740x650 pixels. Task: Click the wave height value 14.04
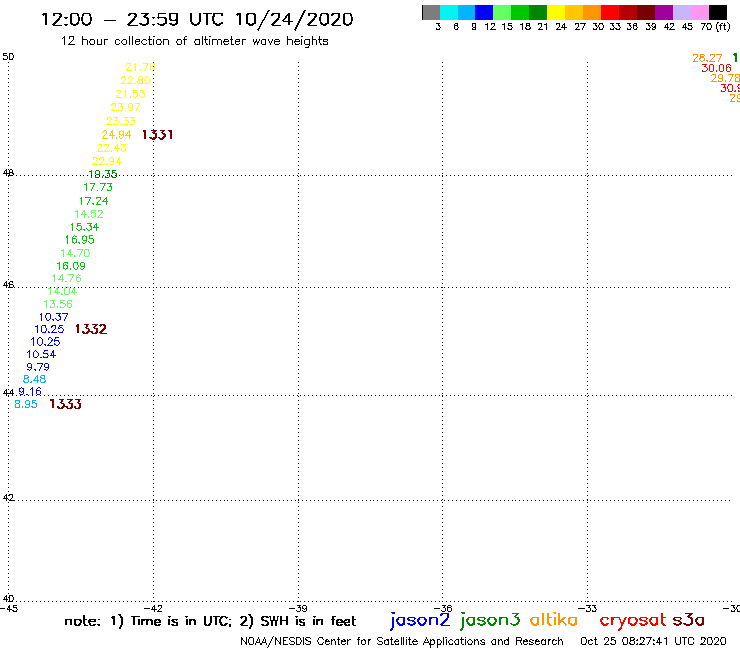(x=62, y=291)
